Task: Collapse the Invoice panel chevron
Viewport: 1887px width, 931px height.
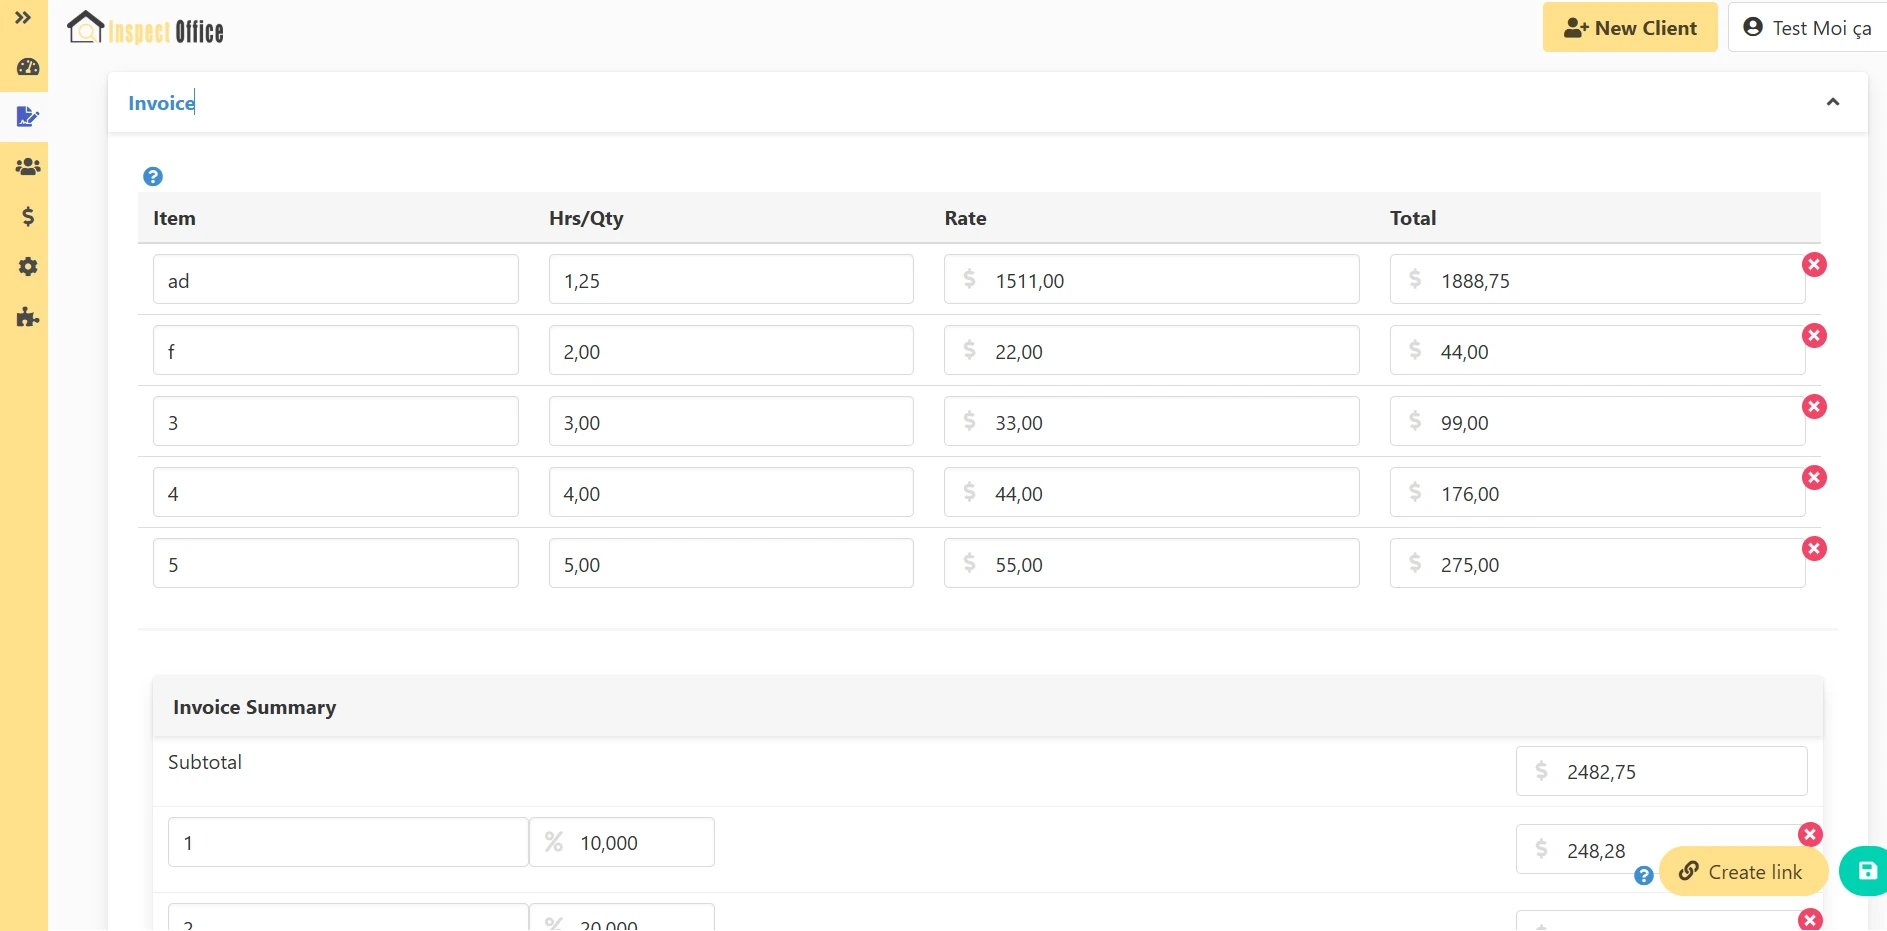Action: [x=1832, y=102]
